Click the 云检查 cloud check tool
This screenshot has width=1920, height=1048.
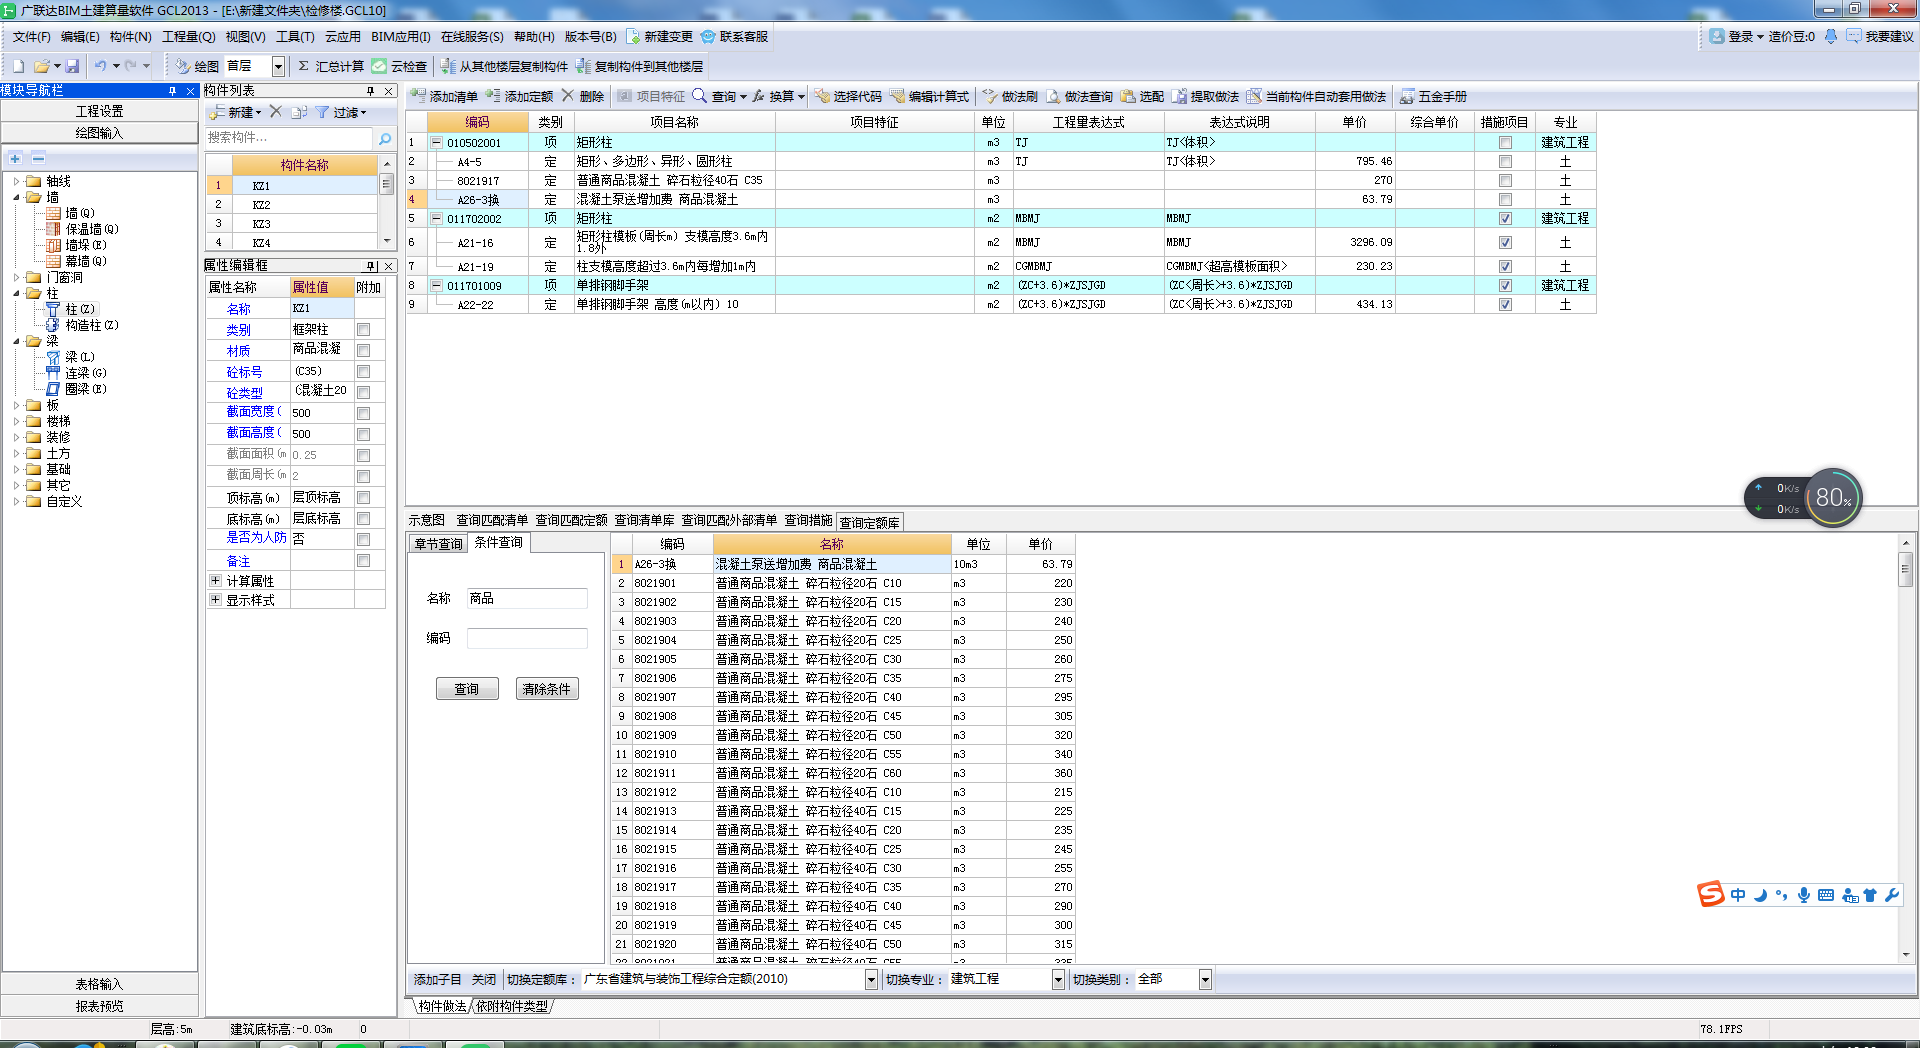tap(400, 66)
